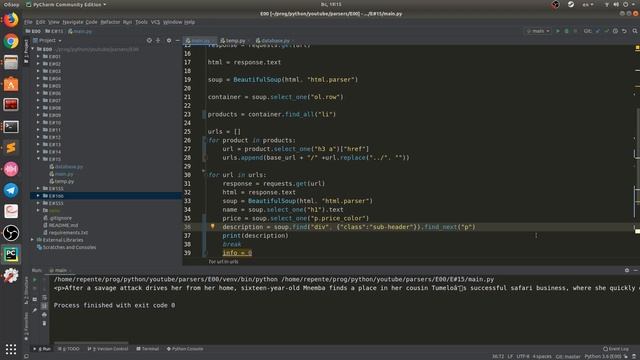
Task: Focus PyCharm icon in the dock
Action: click(x=11, y=254)
